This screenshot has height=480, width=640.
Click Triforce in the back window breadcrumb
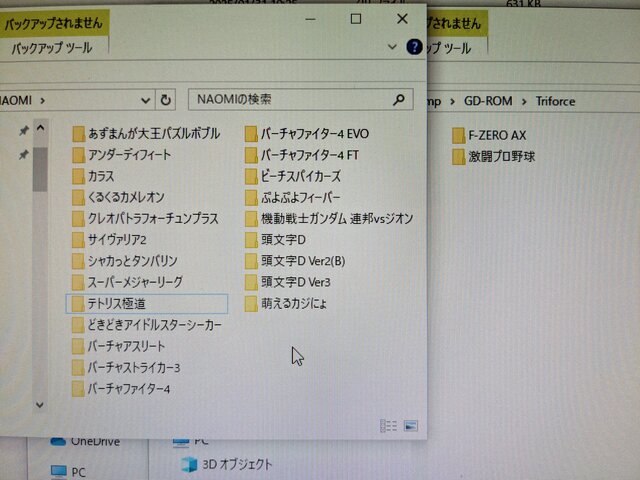(556, 101)
